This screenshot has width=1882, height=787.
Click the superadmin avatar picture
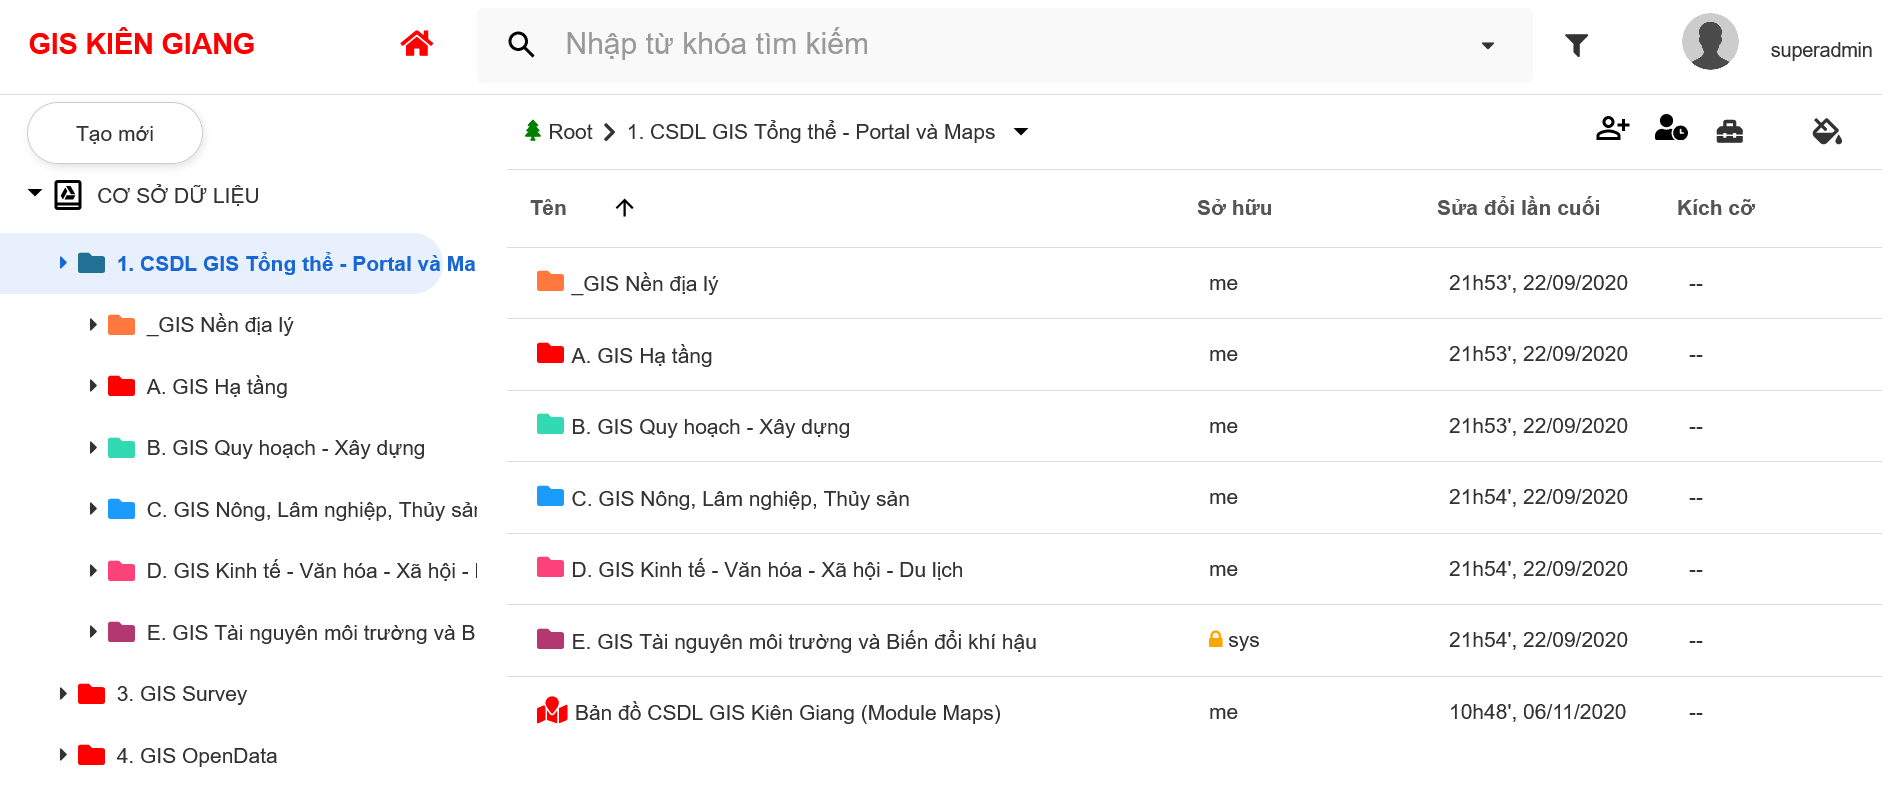click(1709, 43)
